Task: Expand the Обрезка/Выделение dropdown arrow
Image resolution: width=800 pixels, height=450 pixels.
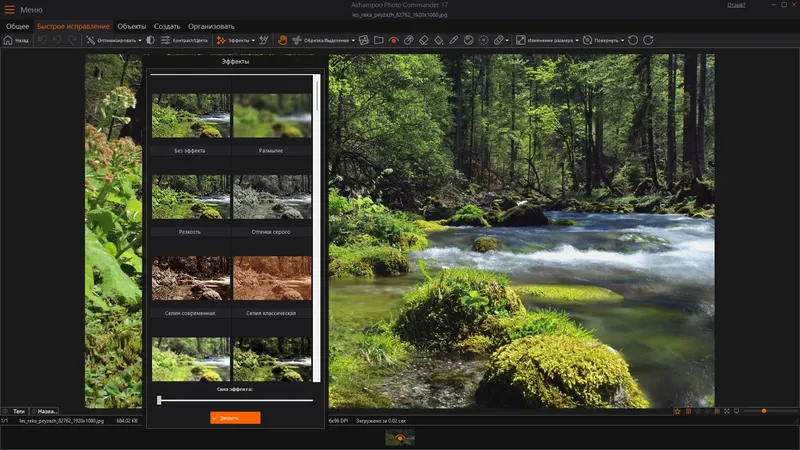Action: 353,40
